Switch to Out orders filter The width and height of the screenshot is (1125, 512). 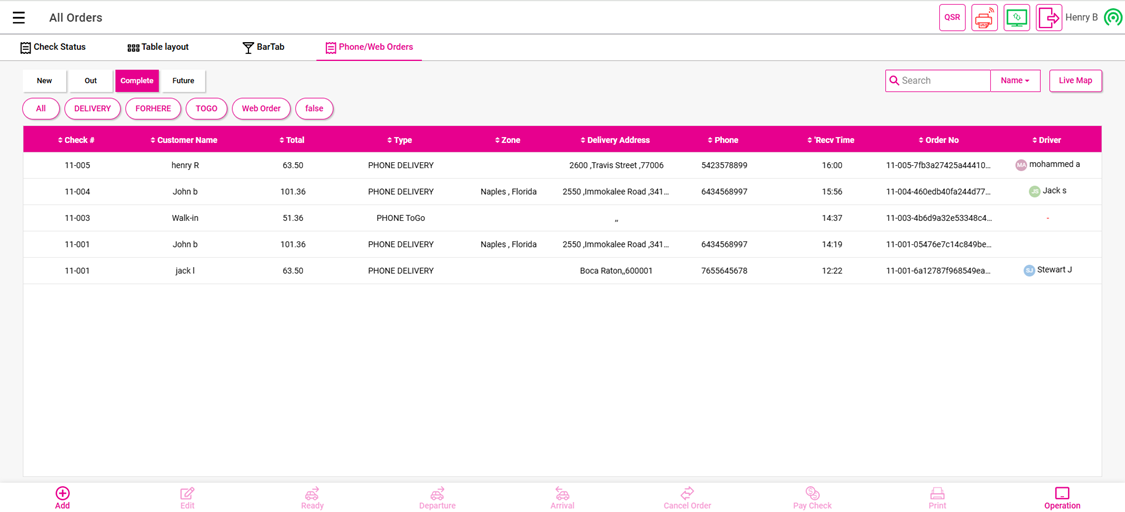pyautogui.click(x=90, y=81)
